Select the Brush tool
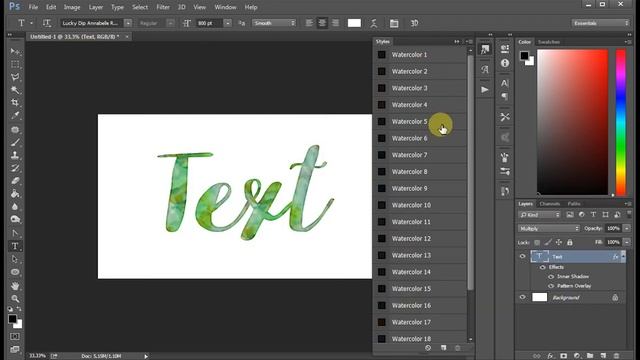This screenshot has height=360, width=640. [x=15, y=142]
